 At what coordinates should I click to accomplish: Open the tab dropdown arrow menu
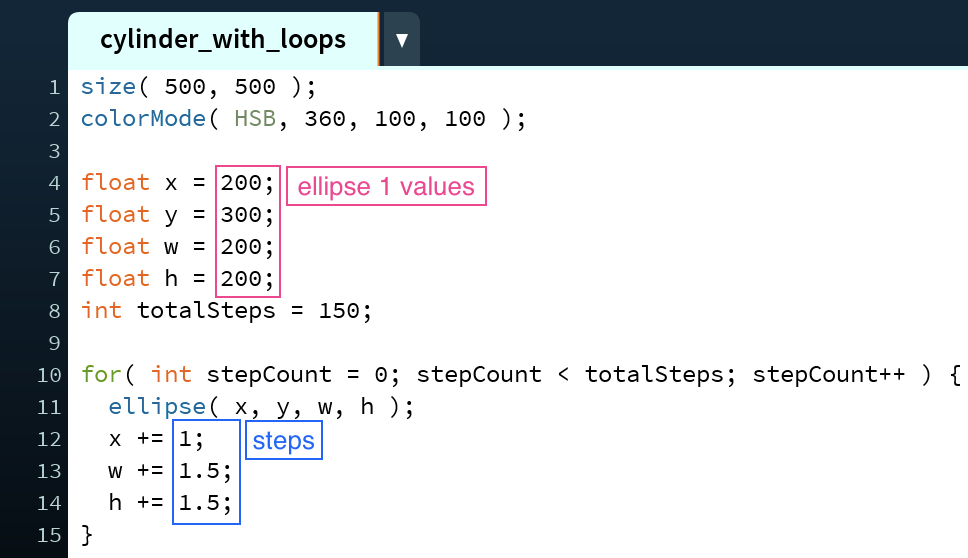(x=402, y=40)
